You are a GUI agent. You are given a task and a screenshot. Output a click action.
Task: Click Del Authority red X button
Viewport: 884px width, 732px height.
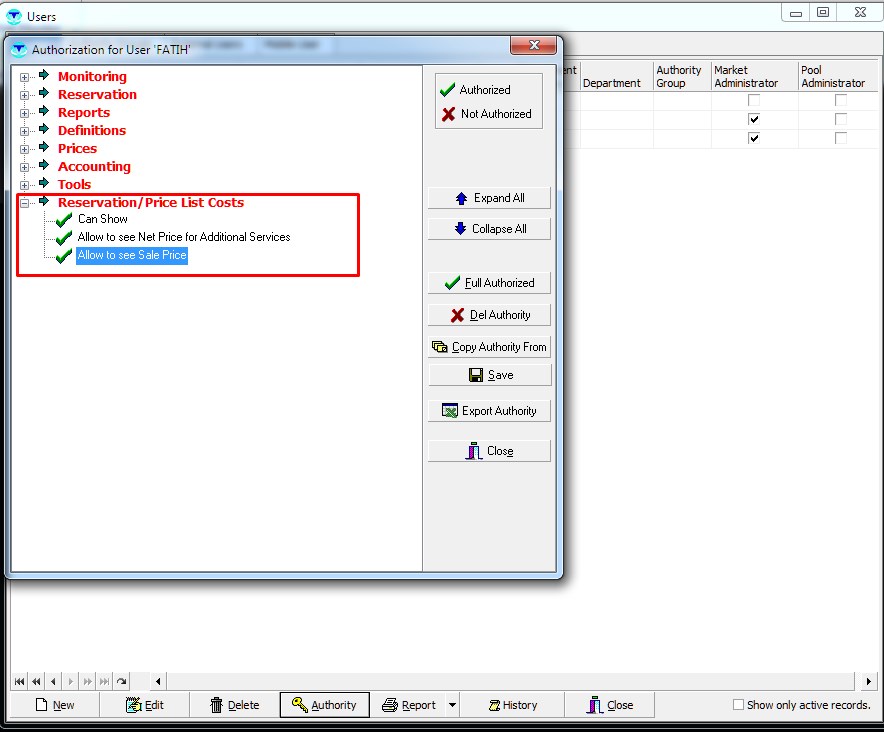[x=489, y=315]
